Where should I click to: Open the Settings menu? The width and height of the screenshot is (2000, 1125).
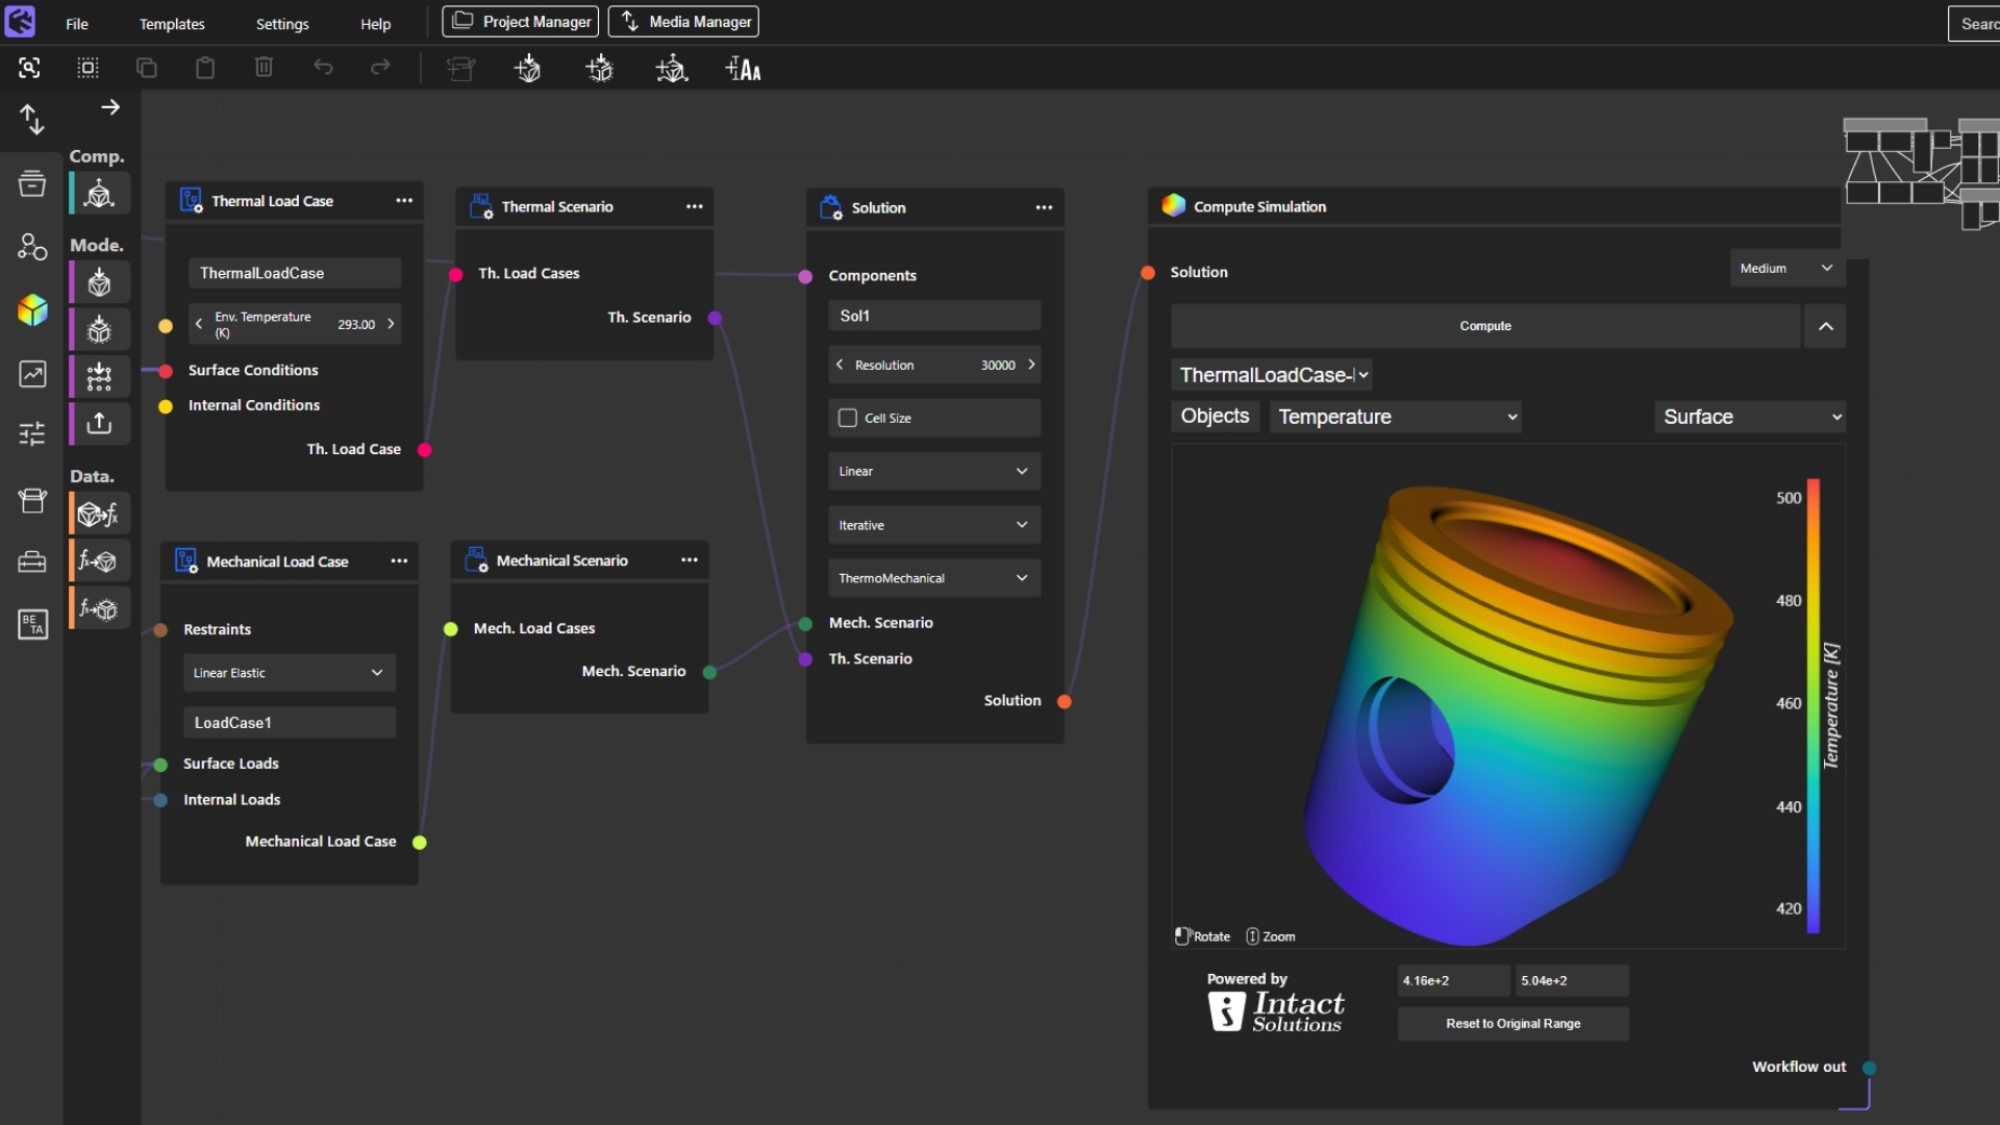(282, 24)
